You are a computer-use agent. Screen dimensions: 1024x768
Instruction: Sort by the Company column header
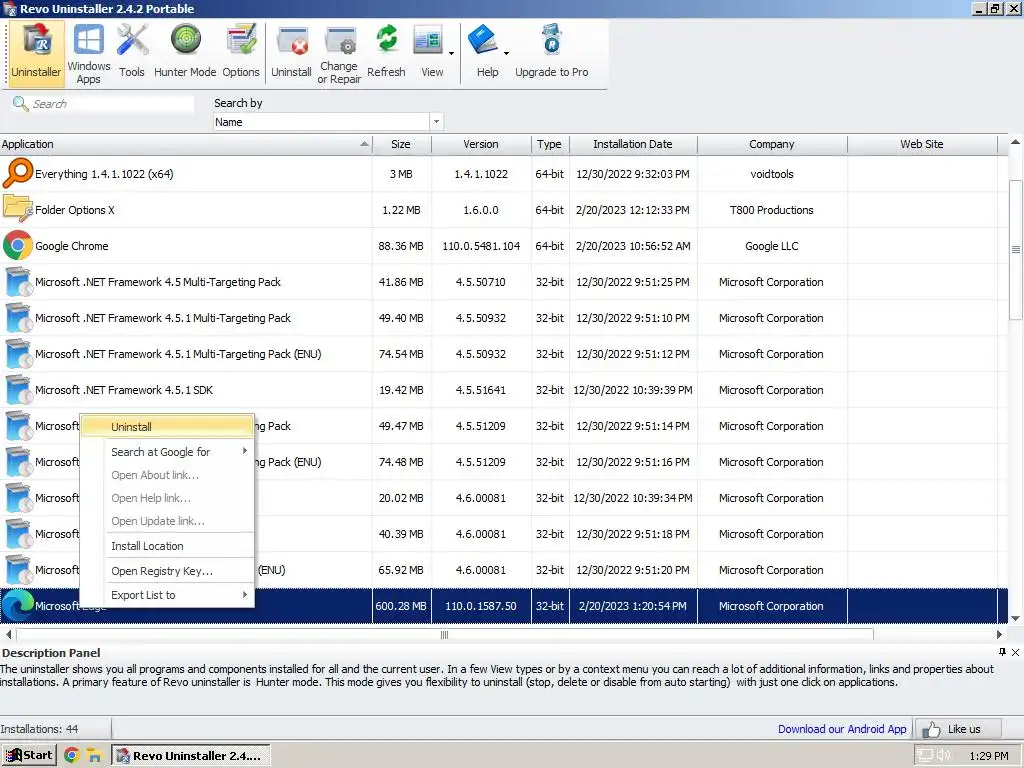coord(771,144)
